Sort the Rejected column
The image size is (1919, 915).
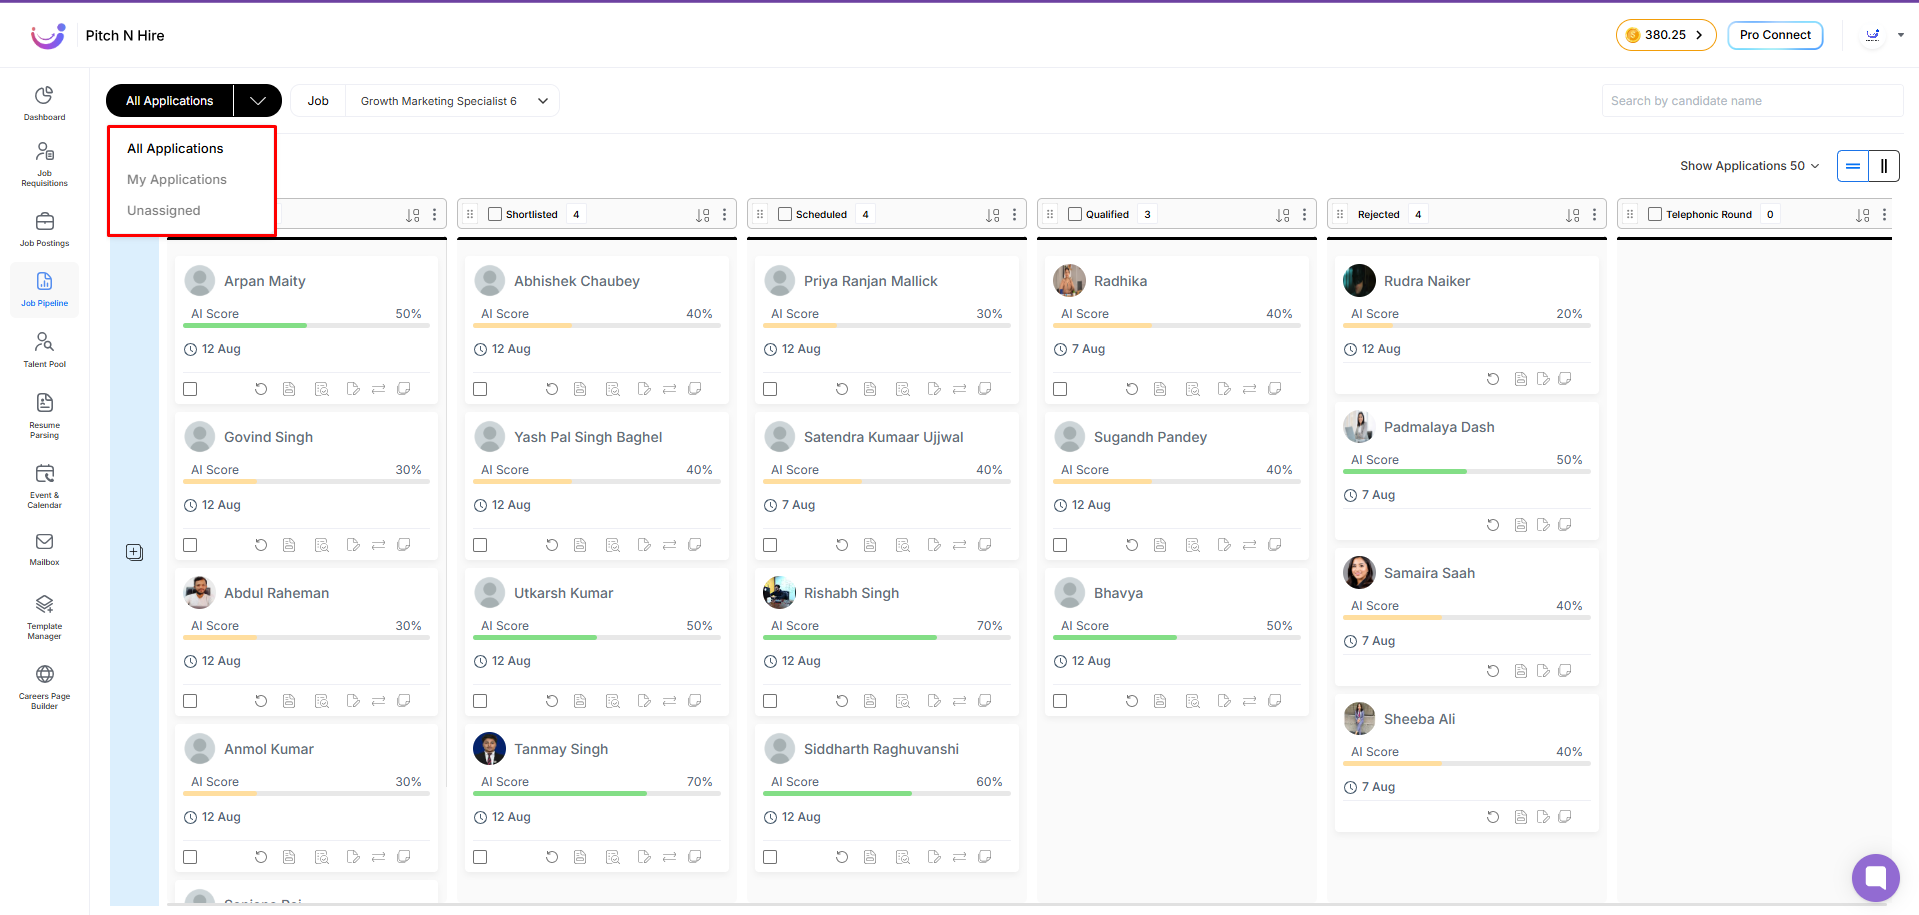pyautogui.click(x=1573, y=215)
